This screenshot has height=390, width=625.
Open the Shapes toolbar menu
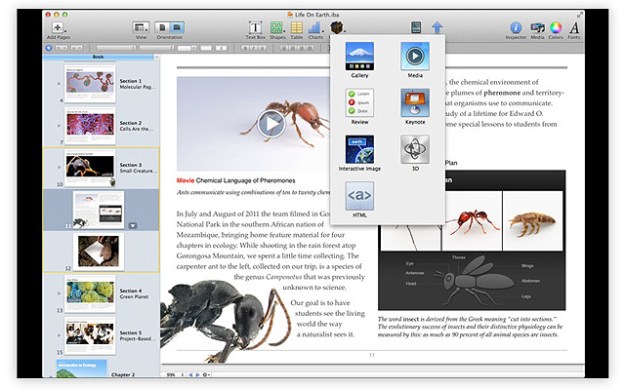(x=277, y=30)
